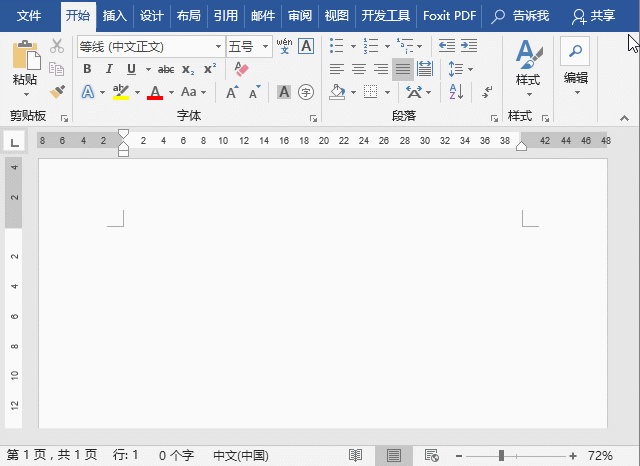
Task: Center align the paragraph
Action: [359, 69]
